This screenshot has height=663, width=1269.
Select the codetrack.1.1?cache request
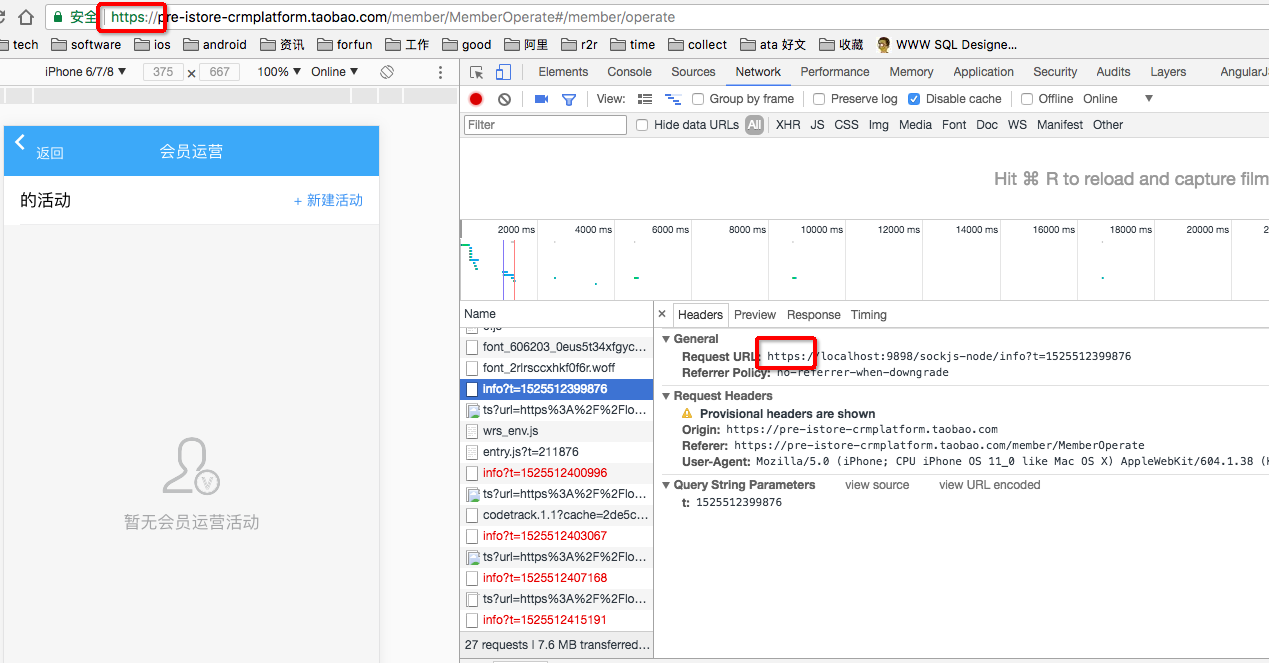click(x=557, y=515)
